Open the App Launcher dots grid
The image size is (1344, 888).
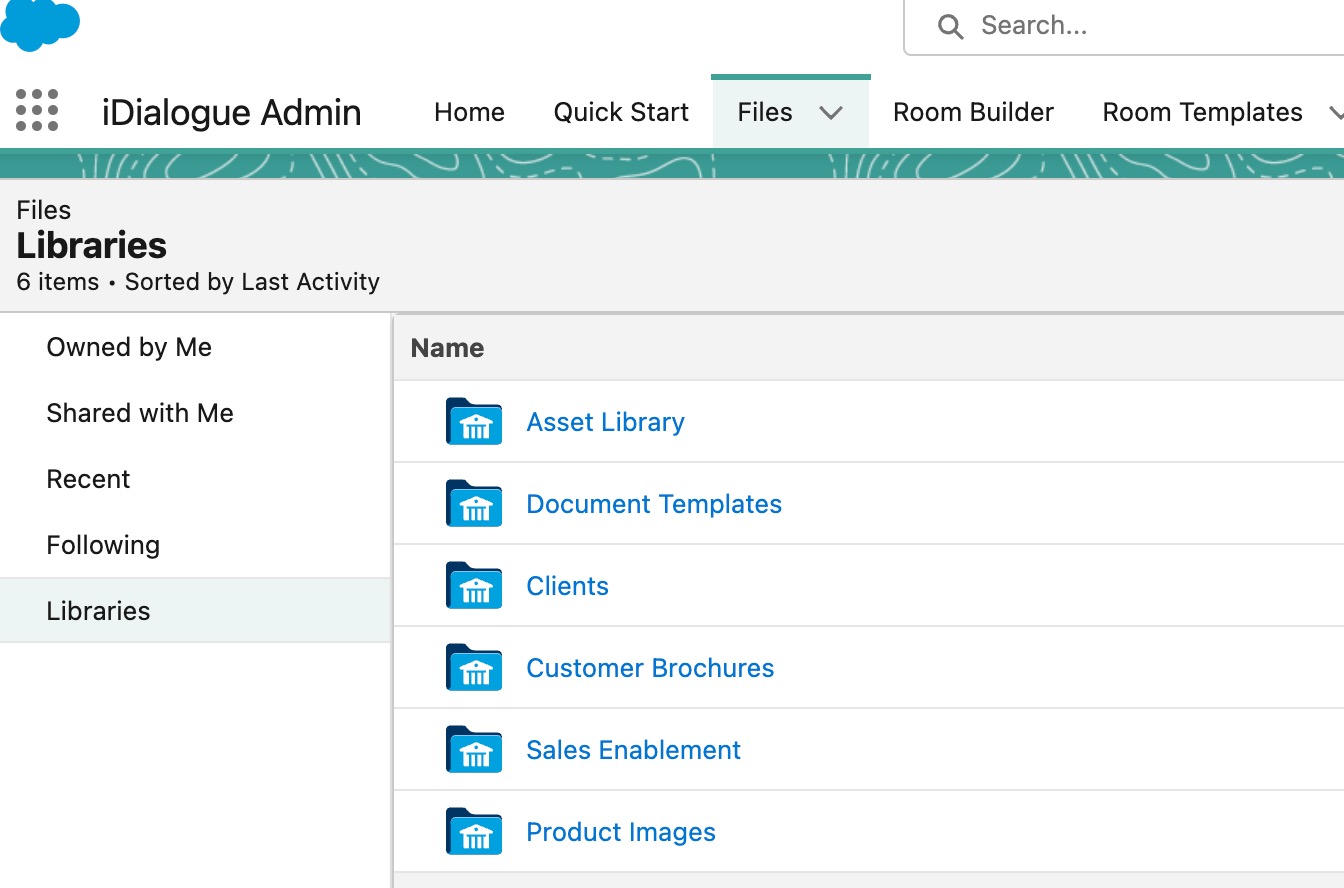pos(37,110)
